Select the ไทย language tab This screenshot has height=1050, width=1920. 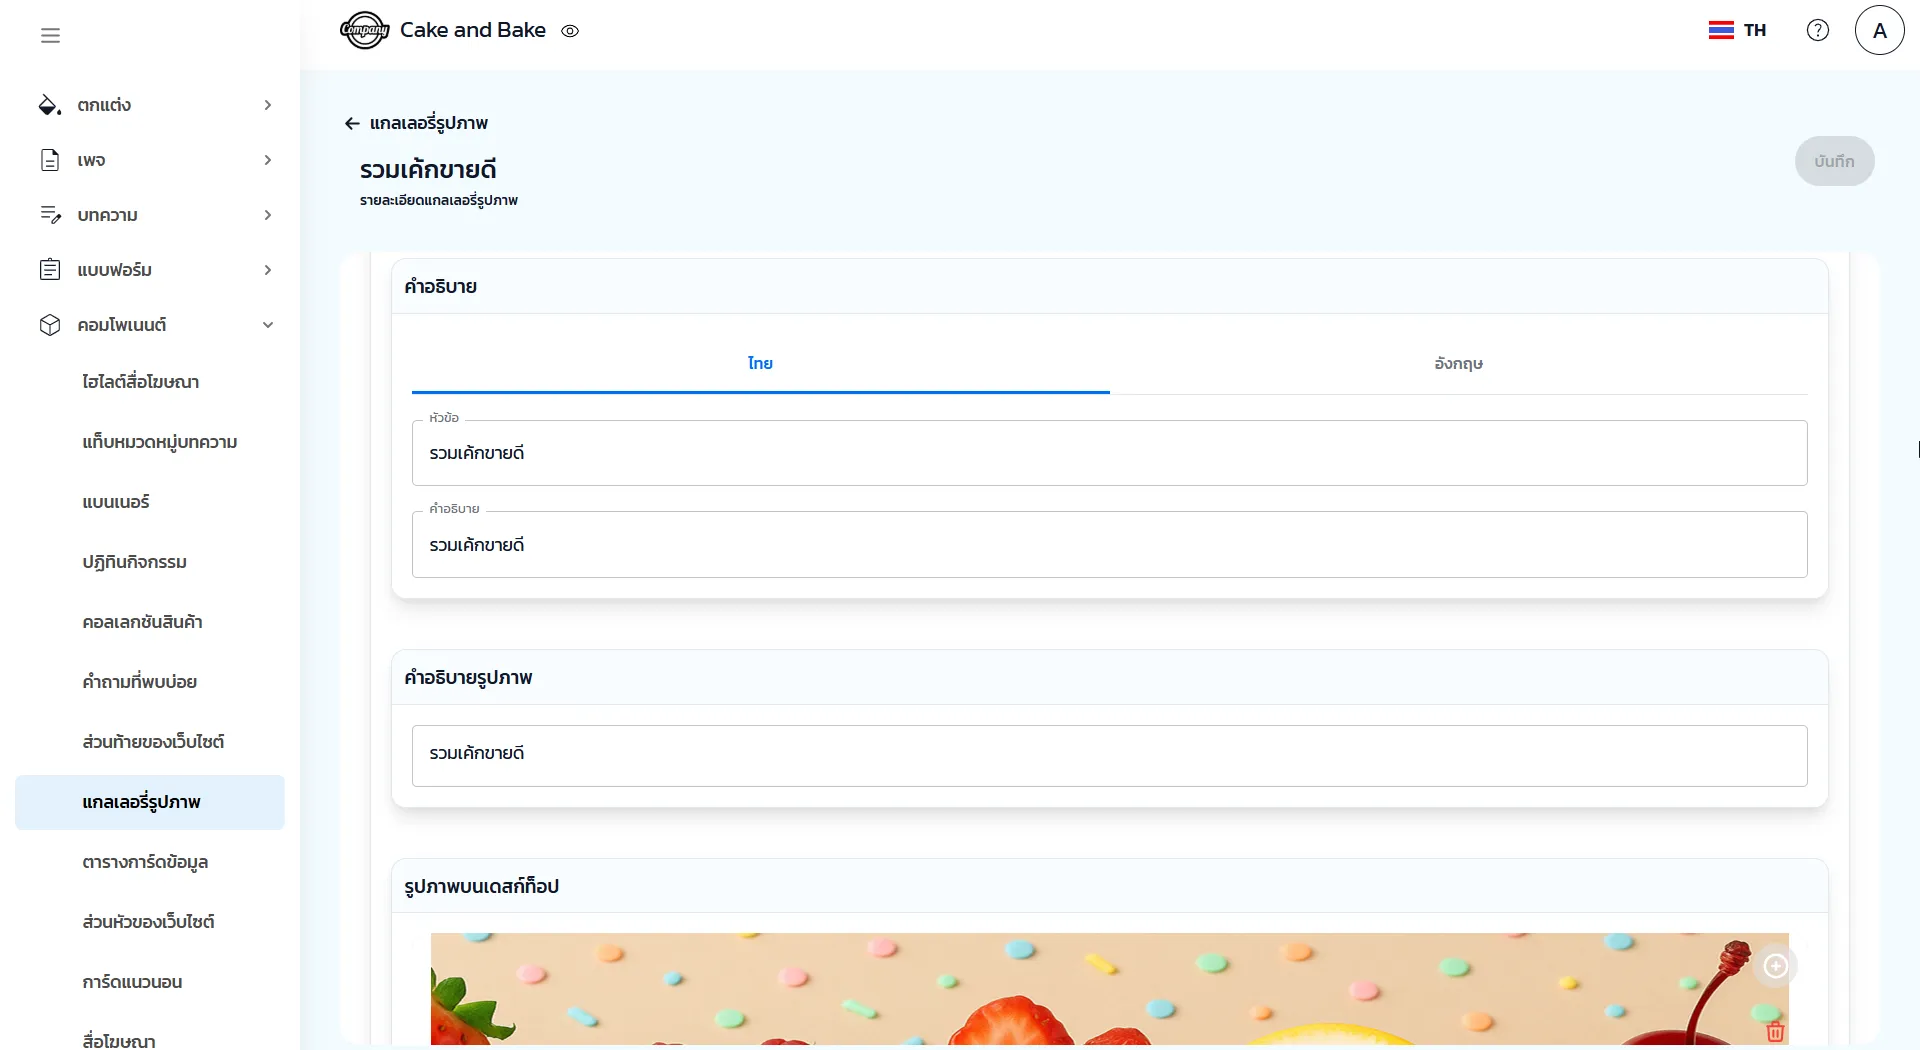tap(760, 364)
